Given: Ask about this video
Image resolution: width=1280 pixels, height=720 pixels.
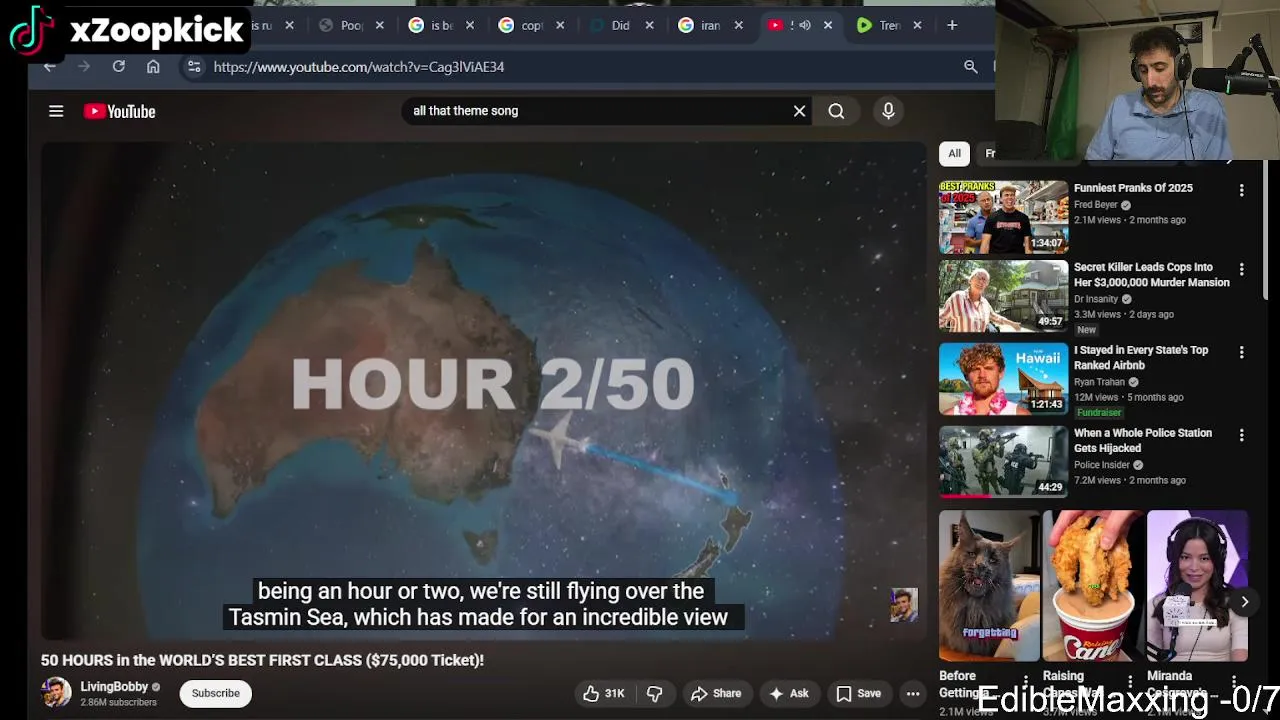Looking at the screenshot, I should pyautogui.click(x=788, y=693).
